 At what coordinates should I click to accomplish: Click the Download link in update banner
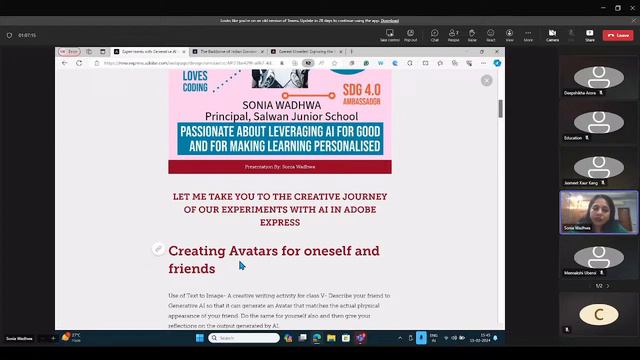pyautogui.click(x=390, y=20)
